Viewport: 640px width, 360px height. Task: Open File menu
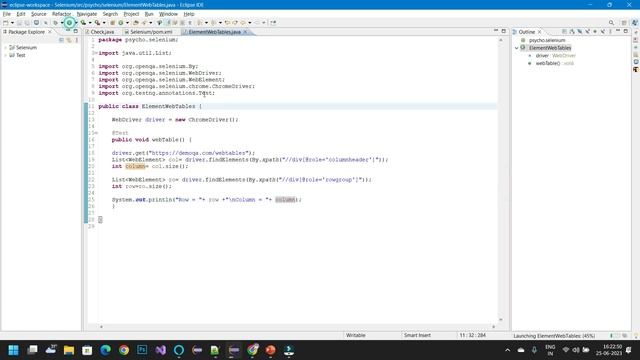(x=7, y=14)
